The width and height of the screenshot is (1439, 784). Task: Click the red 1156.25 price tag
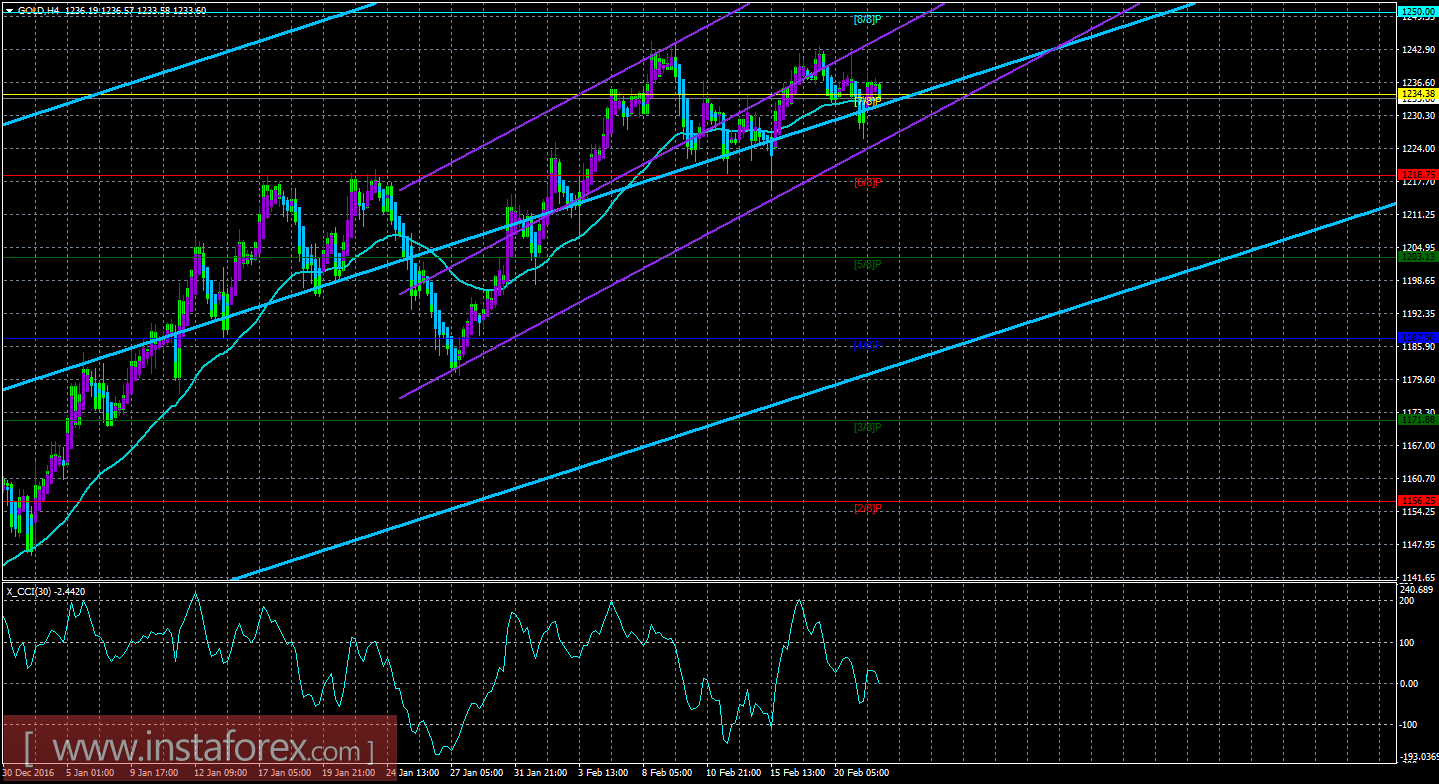(x=1417, y=501)
